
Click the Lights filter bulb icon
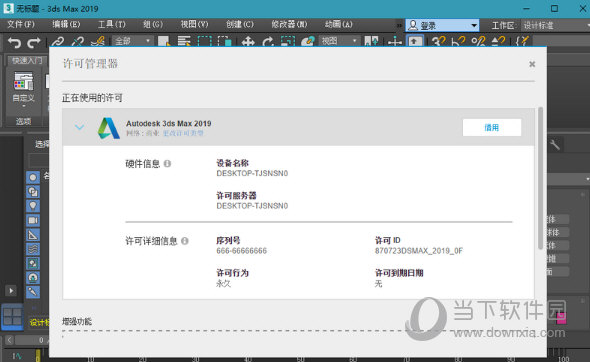pos(33,206)
